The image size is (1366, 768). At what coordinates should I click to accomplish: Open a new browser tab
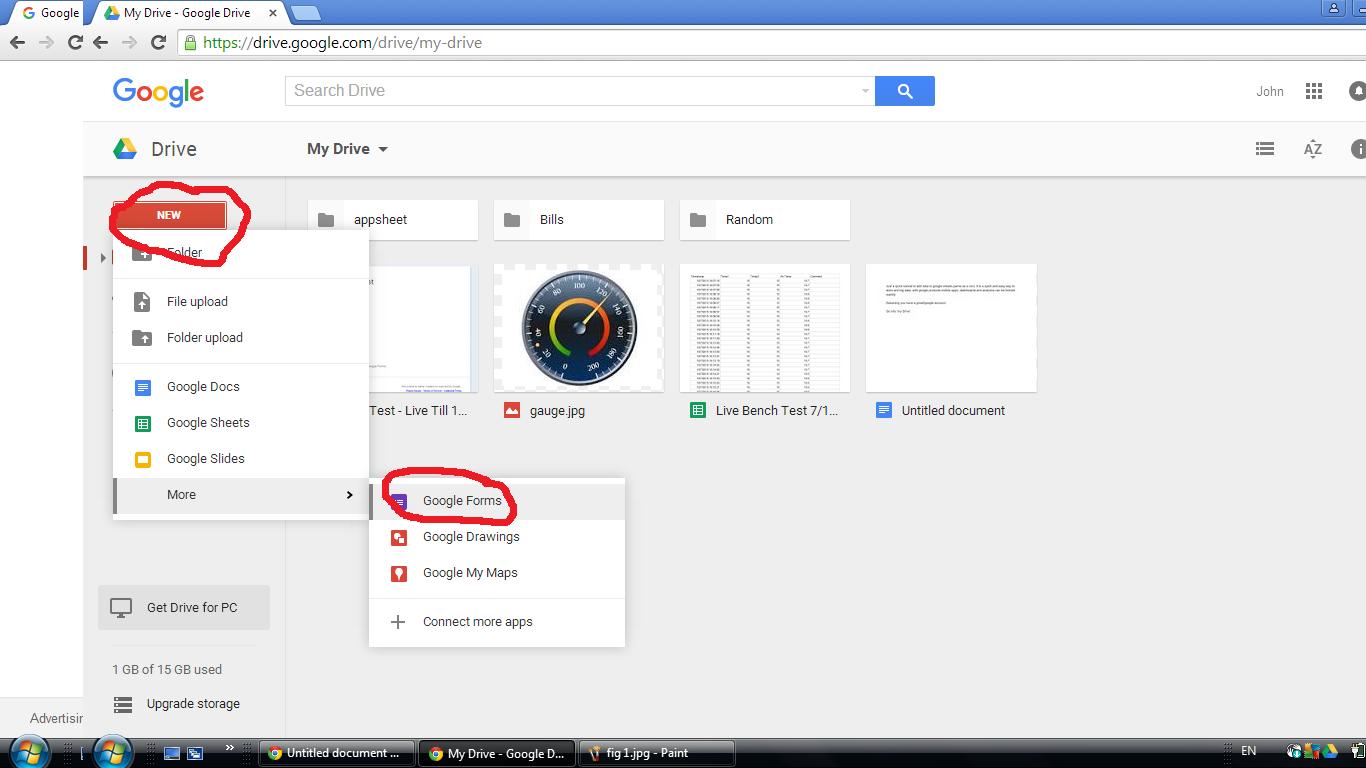(305, 13)
